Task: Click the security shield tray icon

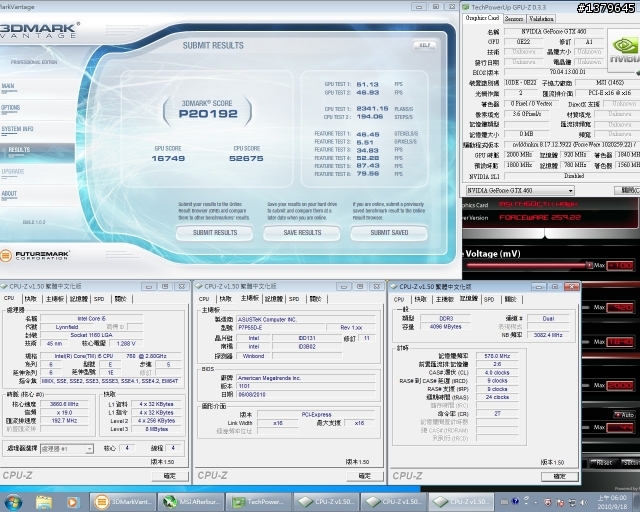Action: [x=548, y=502]
